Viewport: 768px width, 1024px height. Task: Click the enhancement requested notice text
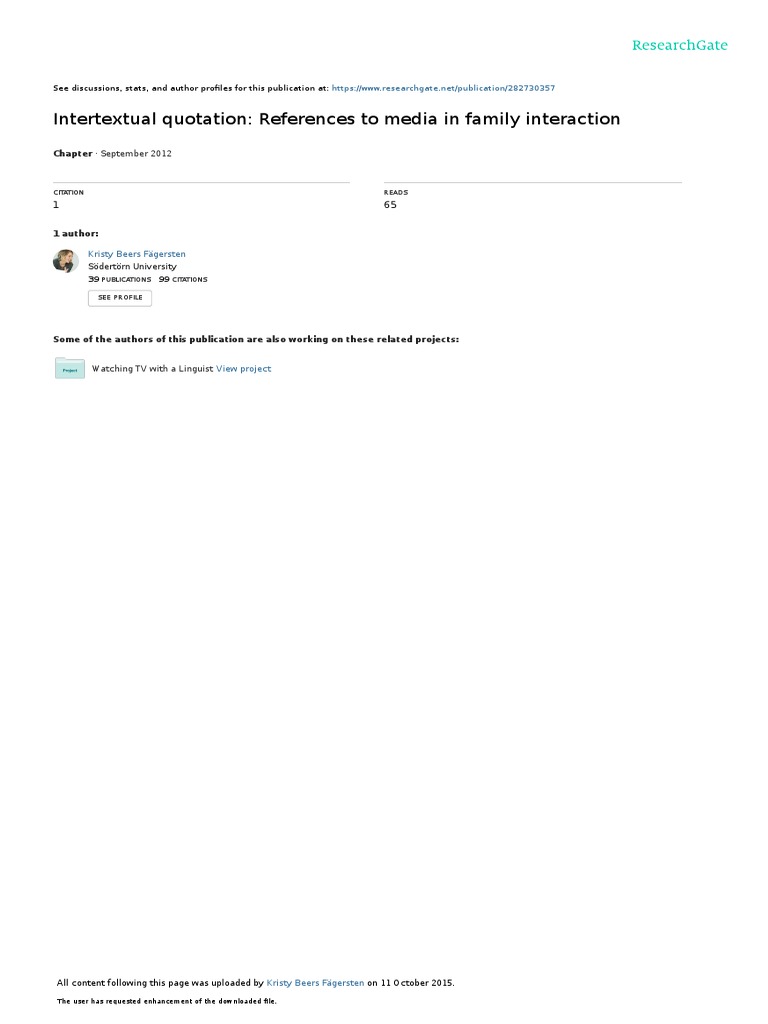(x=167, y=1001)
